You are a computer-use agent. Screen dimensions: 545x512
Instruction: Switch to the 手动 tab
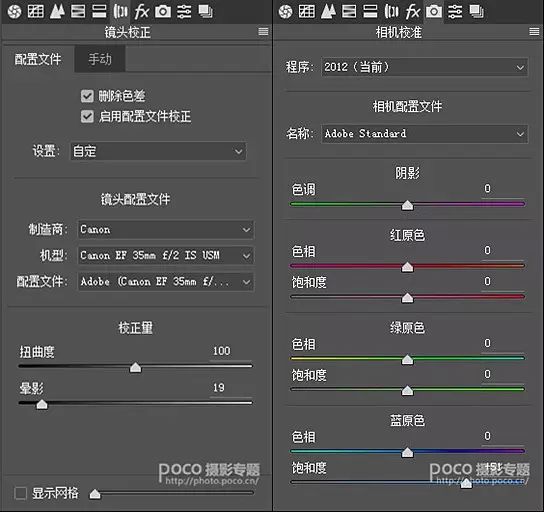[100, 59]
